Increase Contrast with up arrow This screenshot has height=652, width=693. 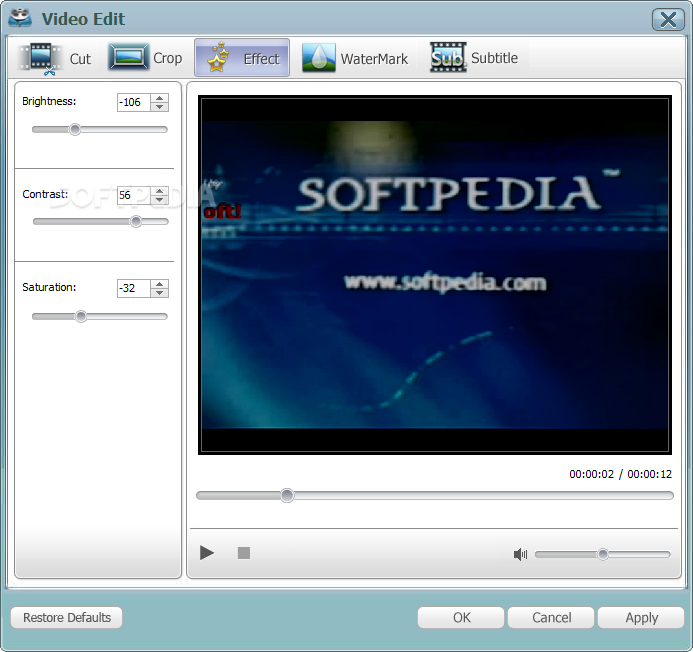coord(160,191)
